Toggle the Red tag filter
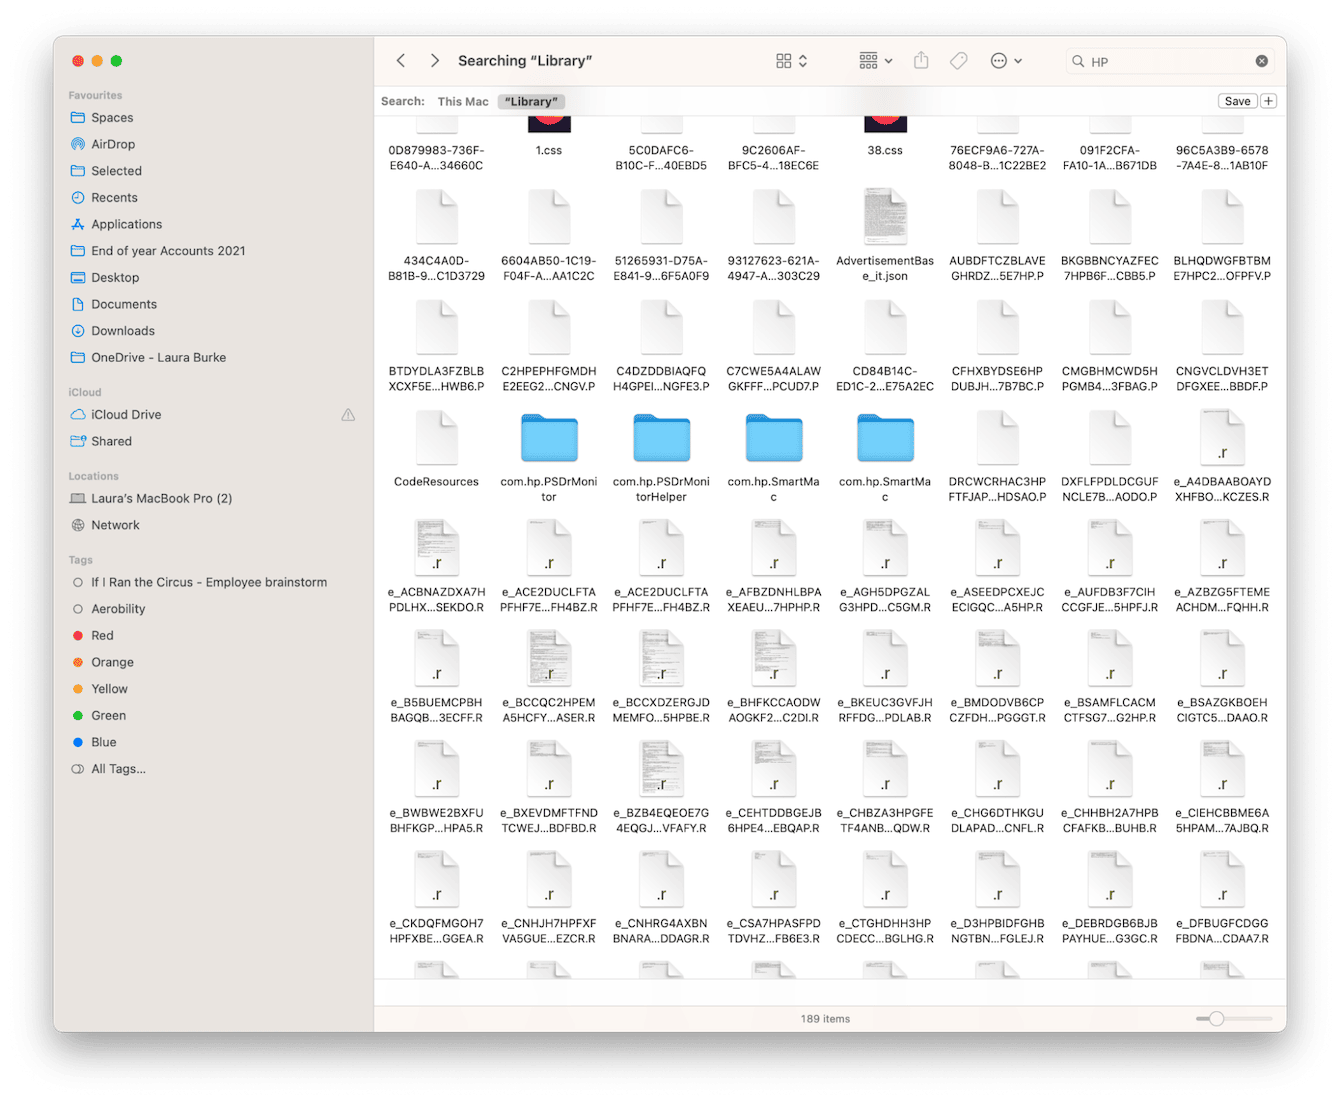The image size is (1340, 1103). pyautogui.click(x=78, y=635)
